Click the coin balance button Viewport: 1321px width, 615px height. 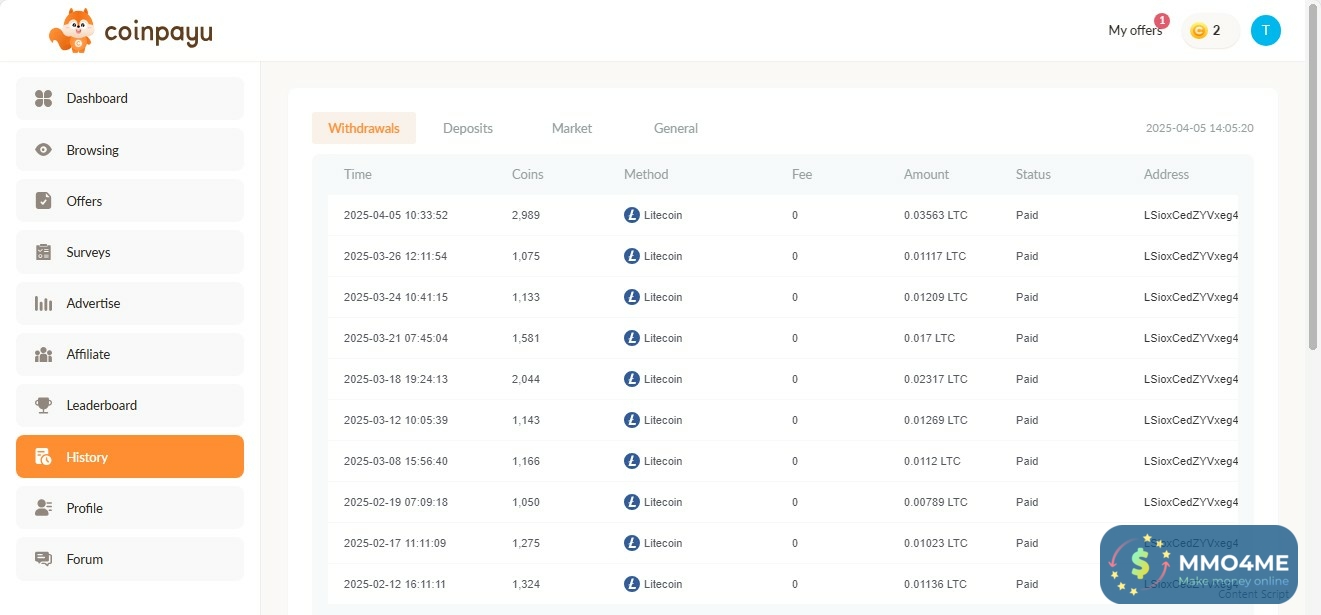pos(1210,31)
